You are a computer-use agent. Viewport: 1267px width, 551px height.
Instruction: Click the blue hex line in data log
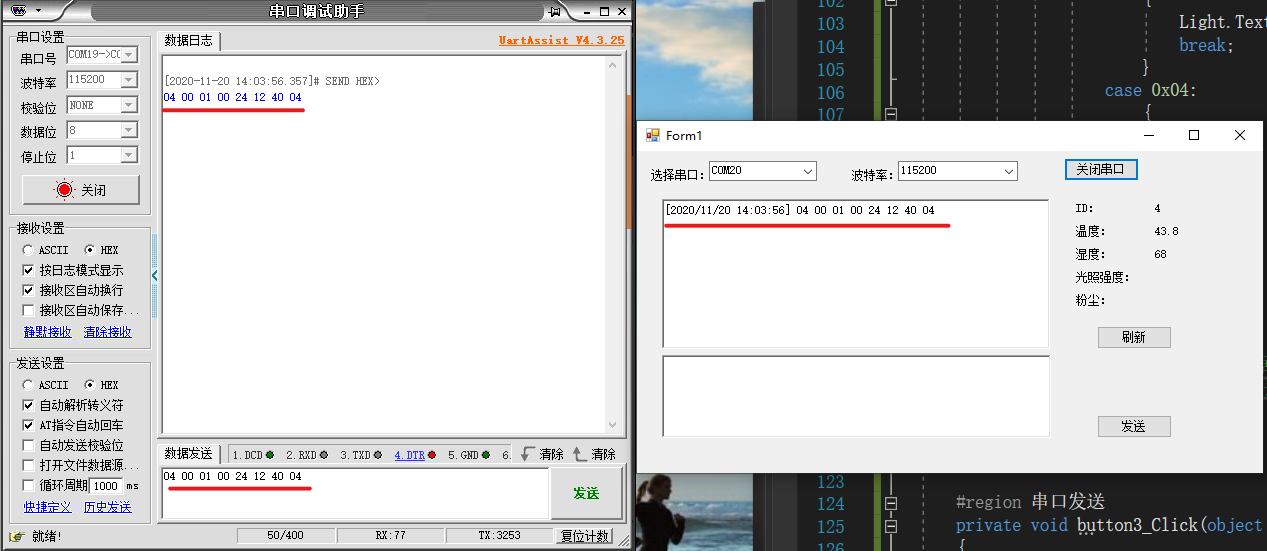coord(232,98)
